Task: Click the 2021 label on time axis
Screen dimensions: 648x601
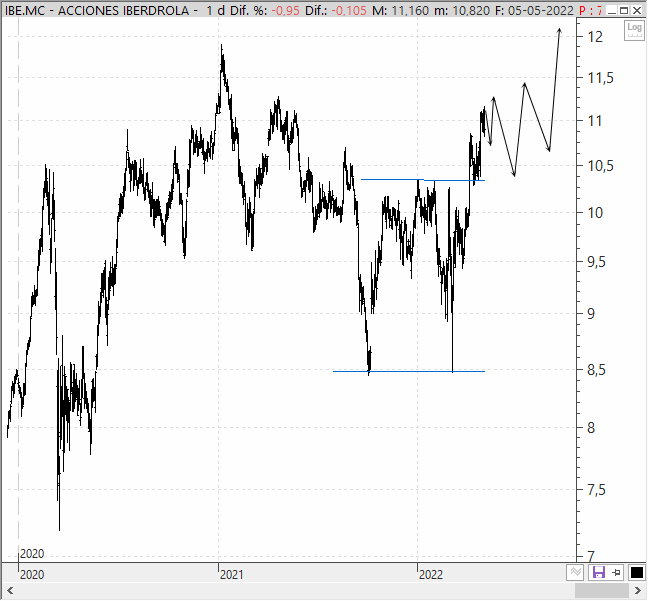Action: coord(231,575)
